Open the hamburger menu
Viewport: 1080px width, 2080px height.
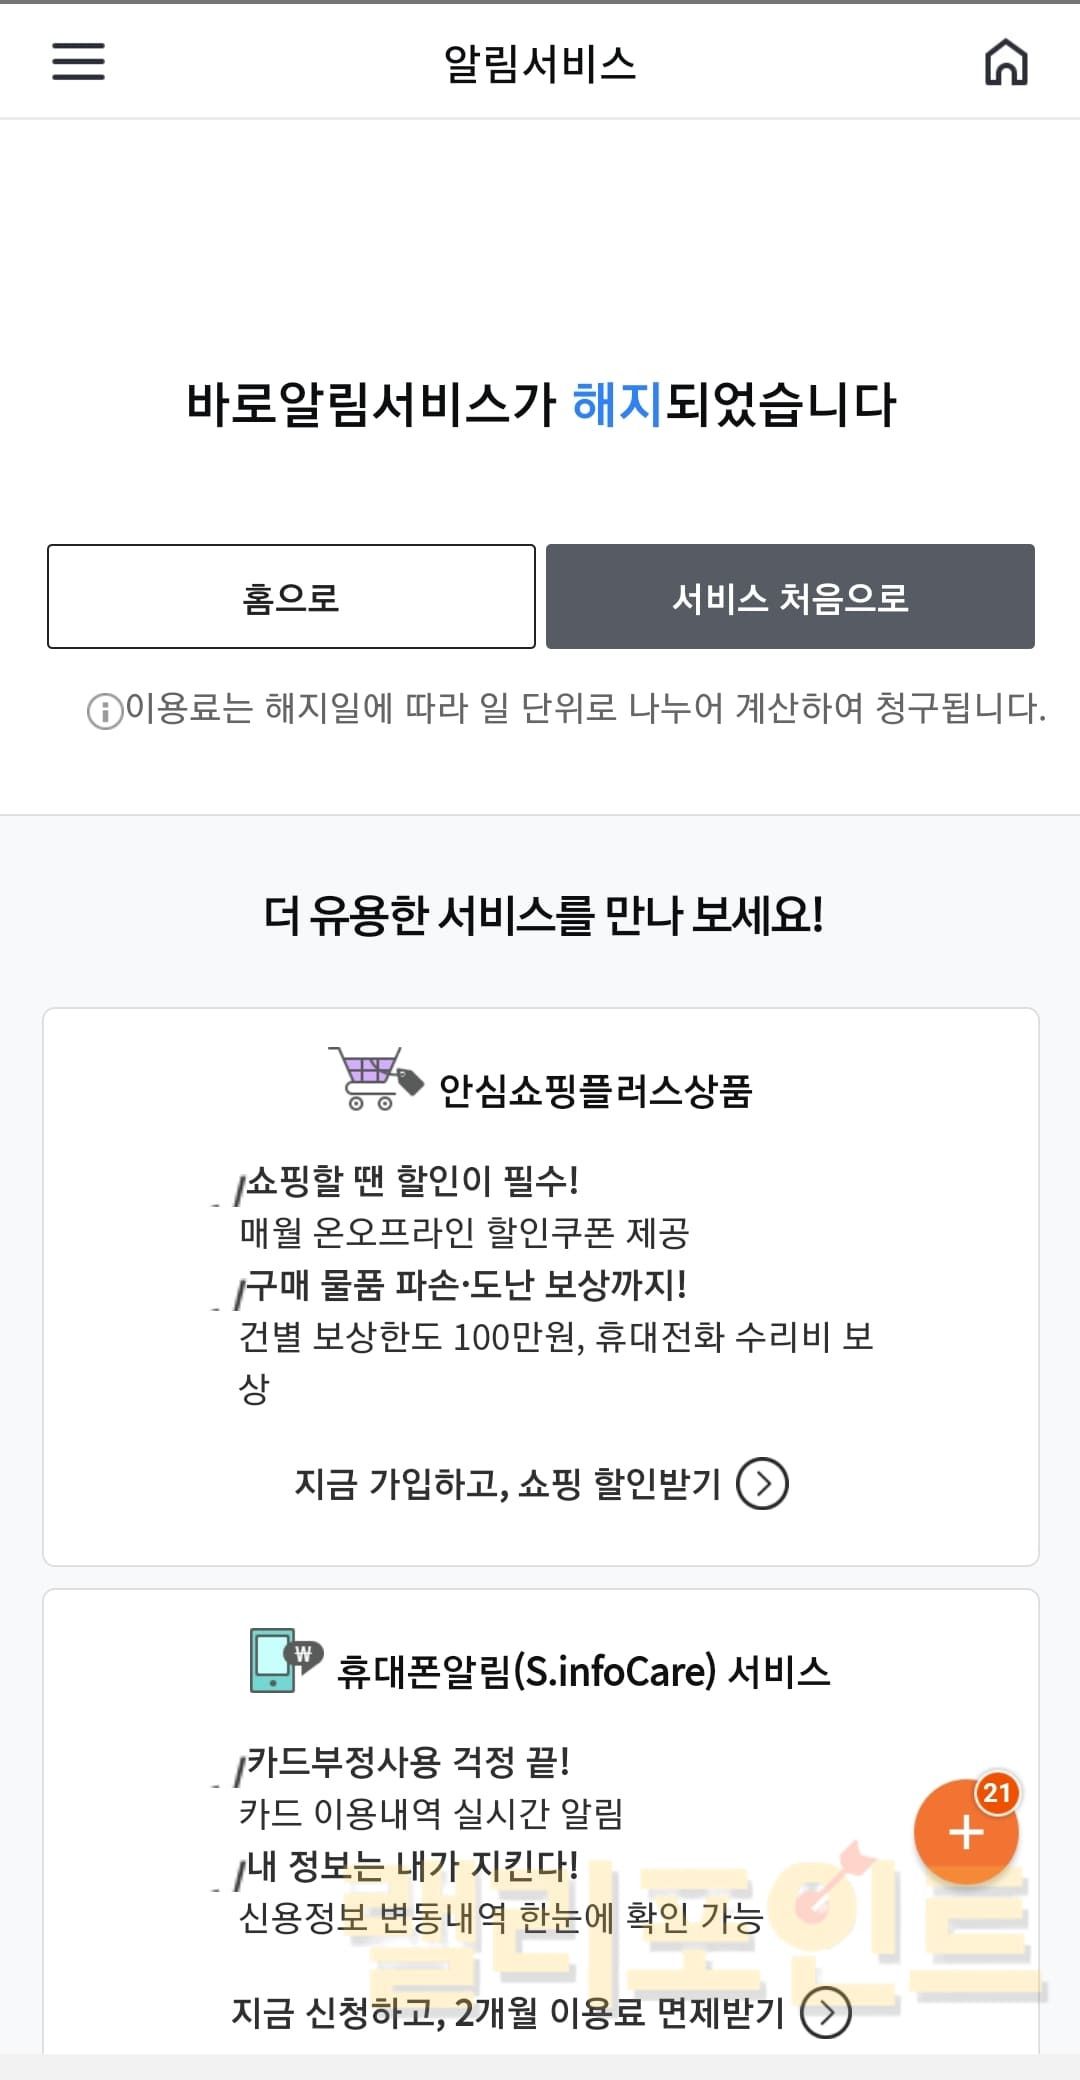78,61
